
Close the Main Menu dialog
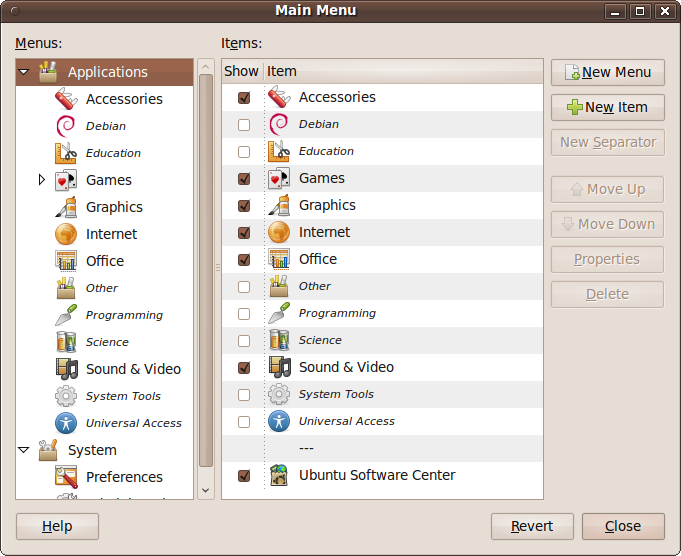[x=623, y=526]
